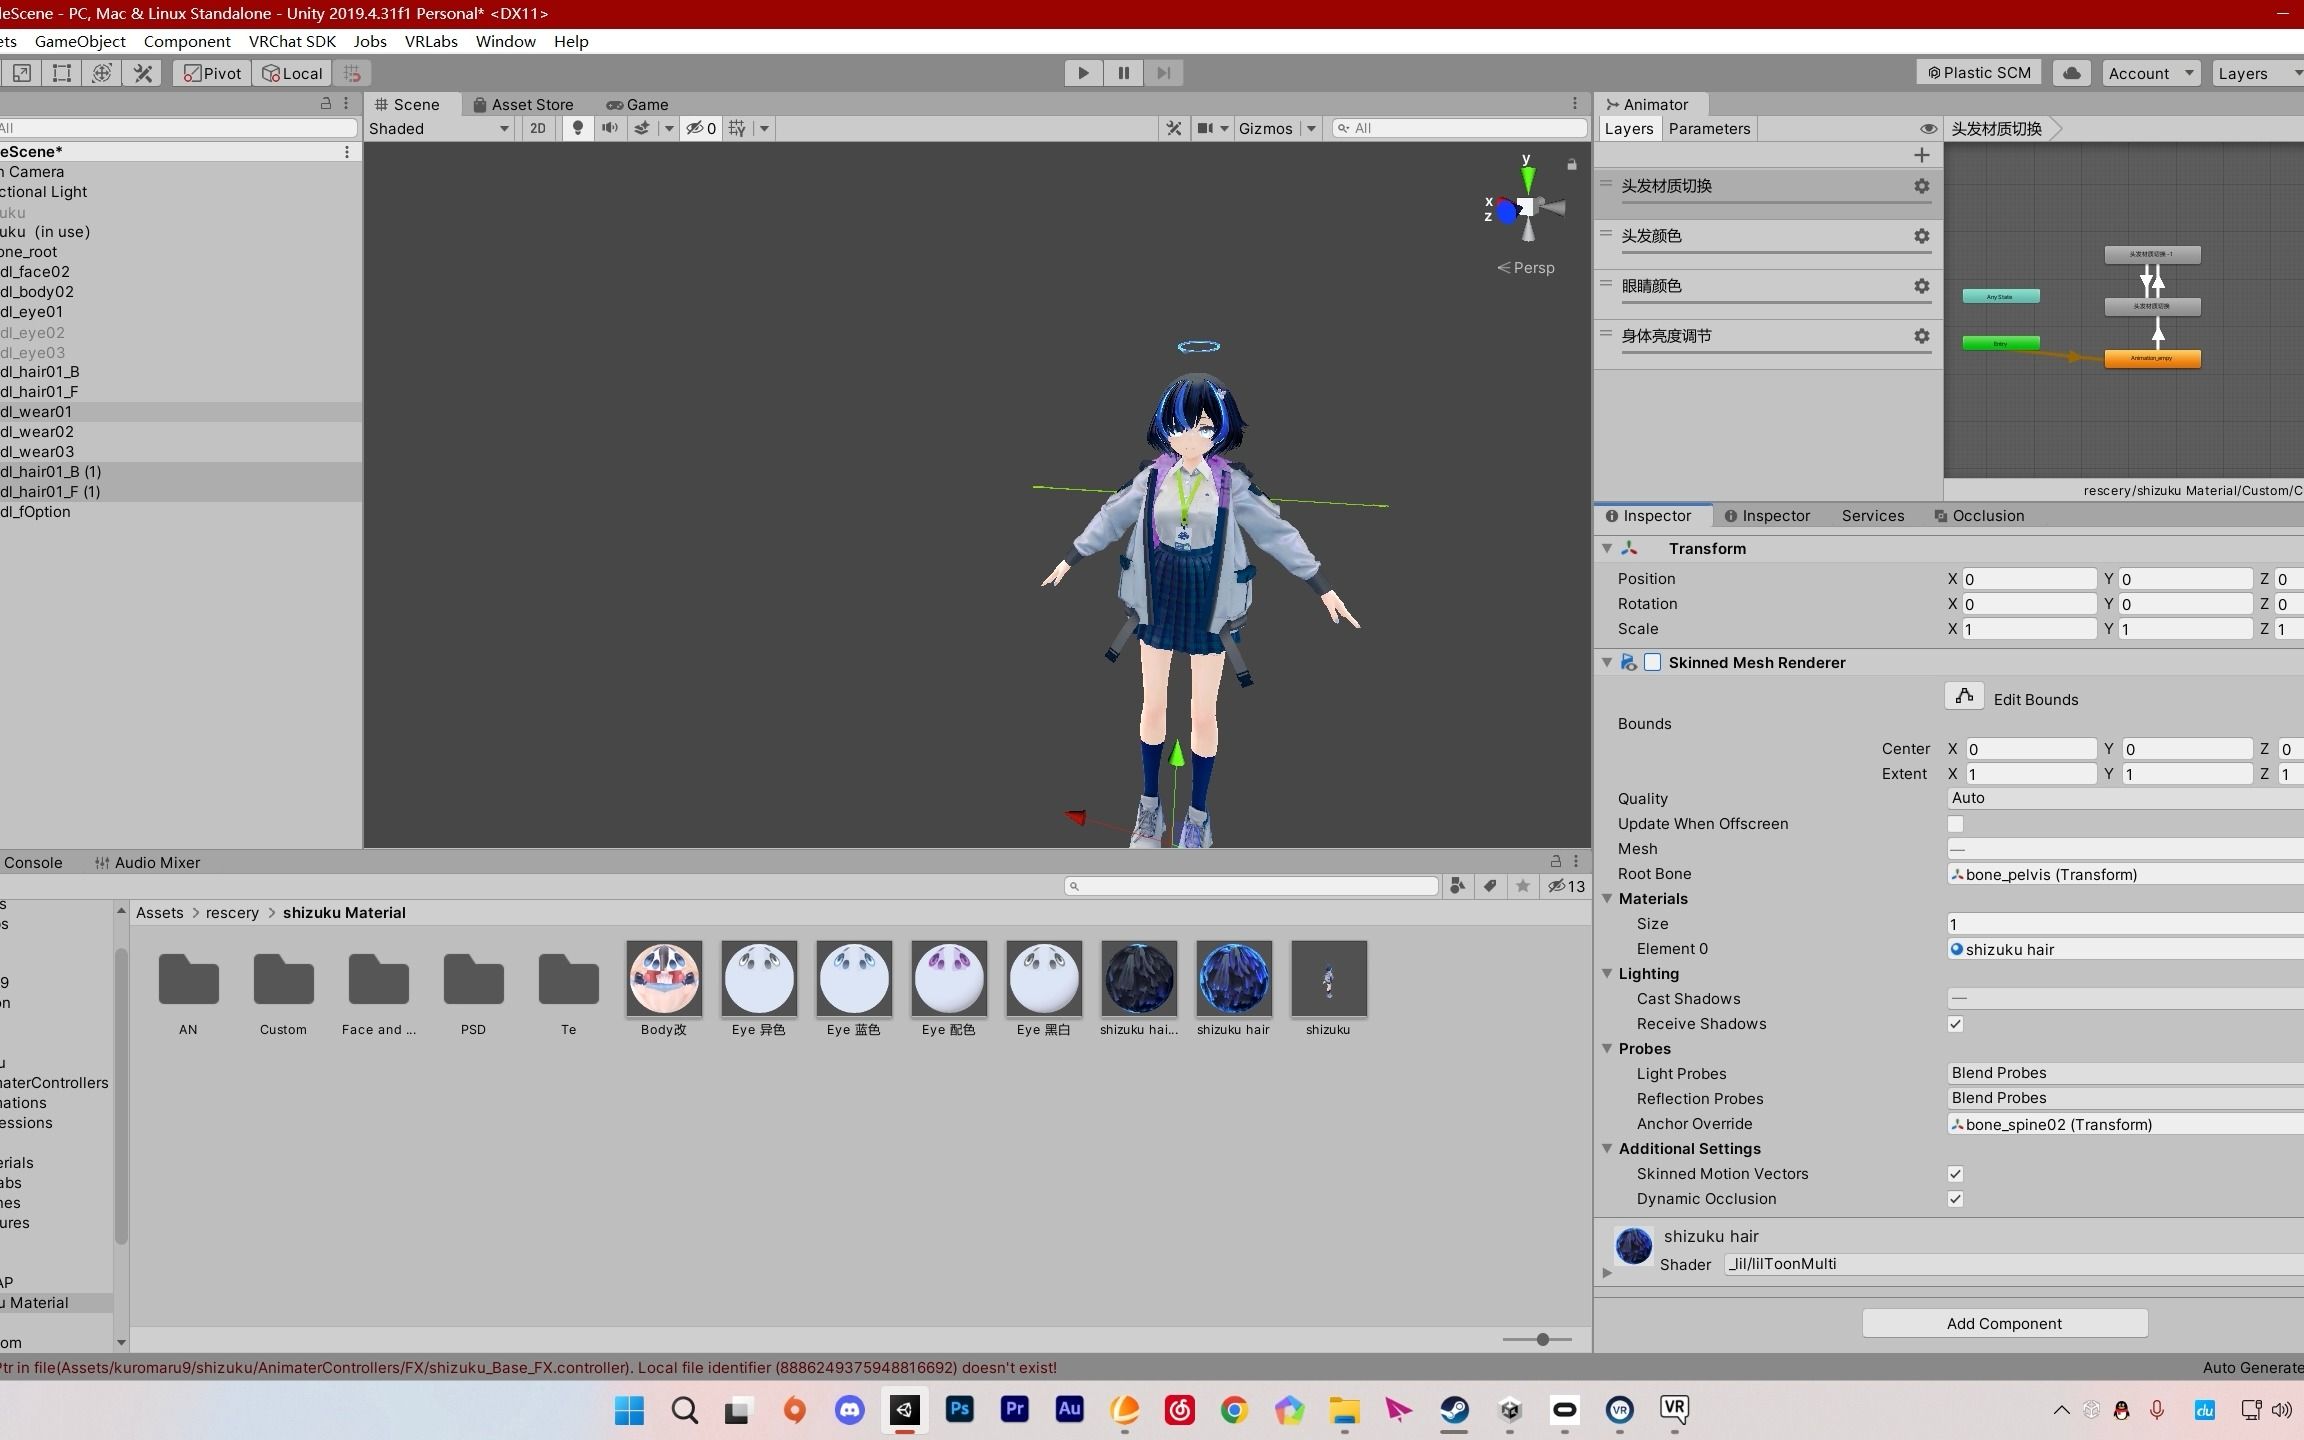Click the Unity Collaborate cloud icon
This screenshot has height=1440, width=2304.
coord(2072,72)
